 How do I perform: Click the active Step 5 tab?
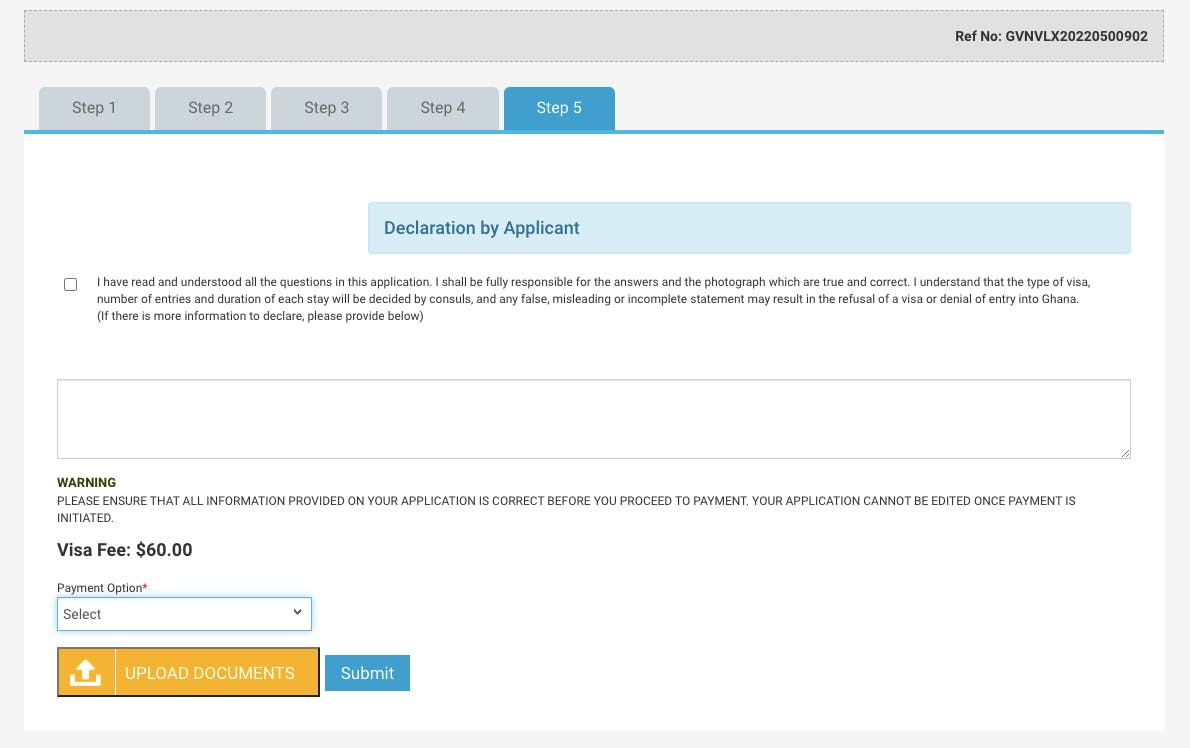[559, 108]
